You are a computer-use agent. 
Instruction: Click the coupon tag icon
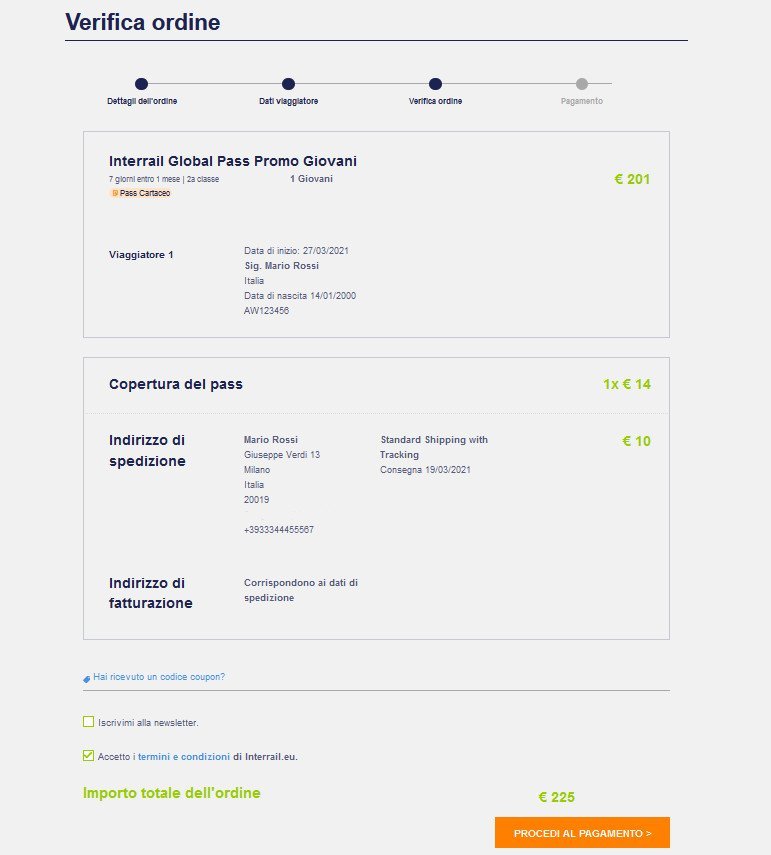86,679
